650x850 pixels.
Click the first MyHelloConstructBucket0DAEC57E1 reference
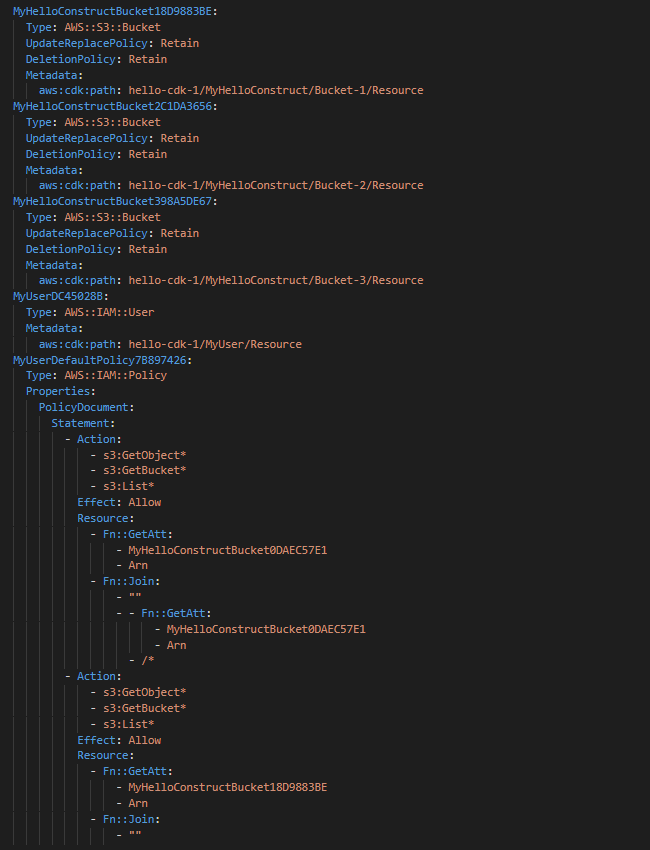(228, 550)
